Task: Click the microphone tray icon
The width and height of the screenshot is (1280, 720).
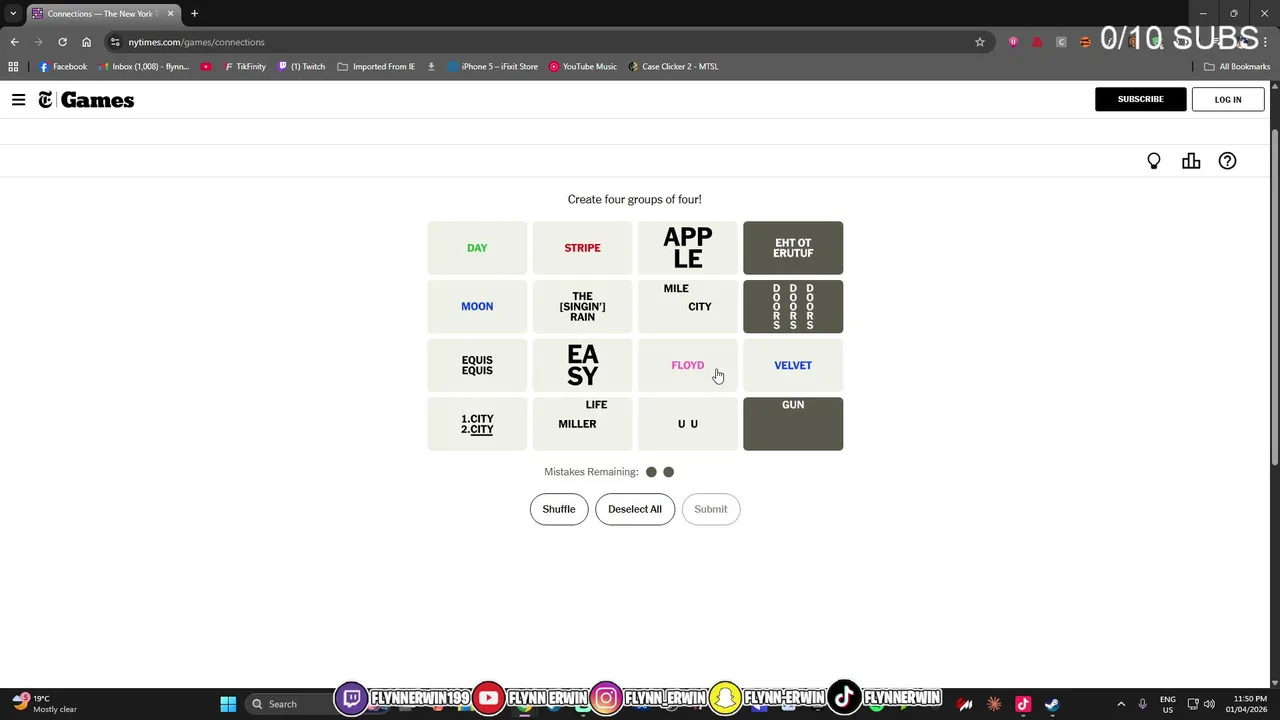Action: pyautogui.click(x=1142, y=704)
